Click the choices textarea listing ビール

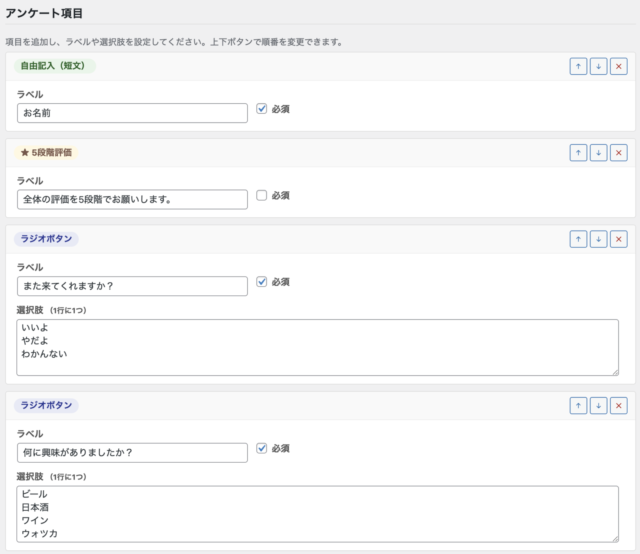click(x=317, y=513)
